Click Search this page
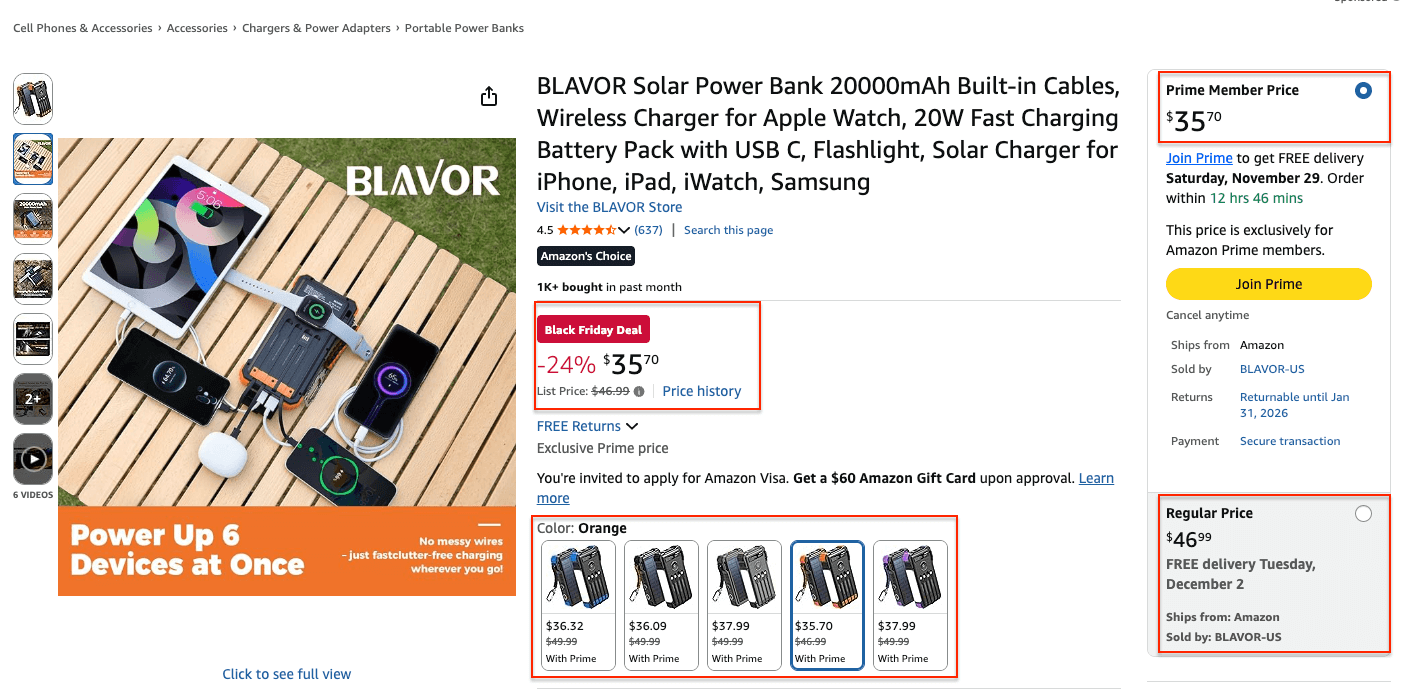Screen dimensions: 1403x689 pyautogui.click(x=728, y=229)
